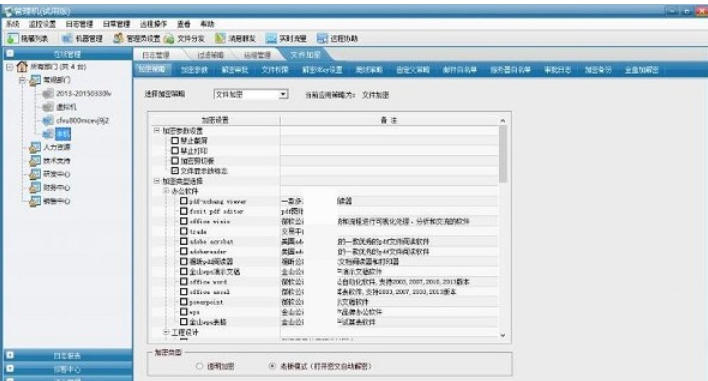
Task: Collapse the 工程设计 subgroup
Action: (166, 332)
